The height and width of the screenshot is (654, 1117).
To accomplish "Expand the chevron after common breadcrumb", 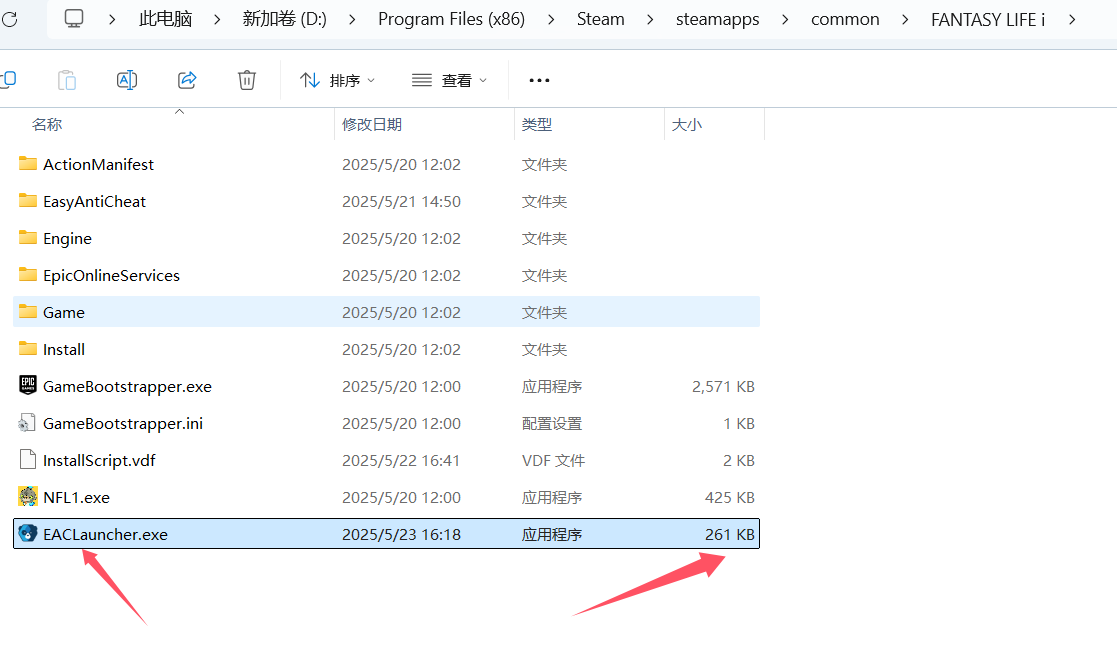I will click(x=905, y=20).
